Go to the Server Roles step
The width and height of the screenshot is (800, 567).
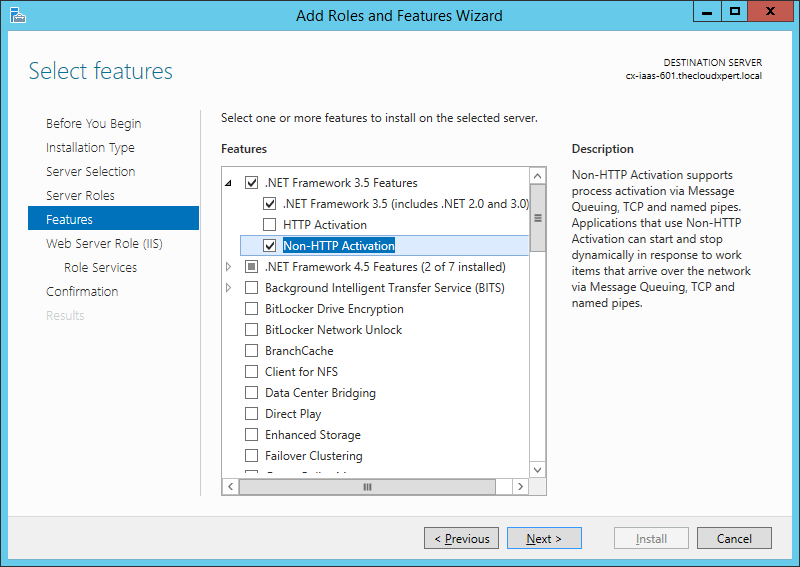point(80,196)
